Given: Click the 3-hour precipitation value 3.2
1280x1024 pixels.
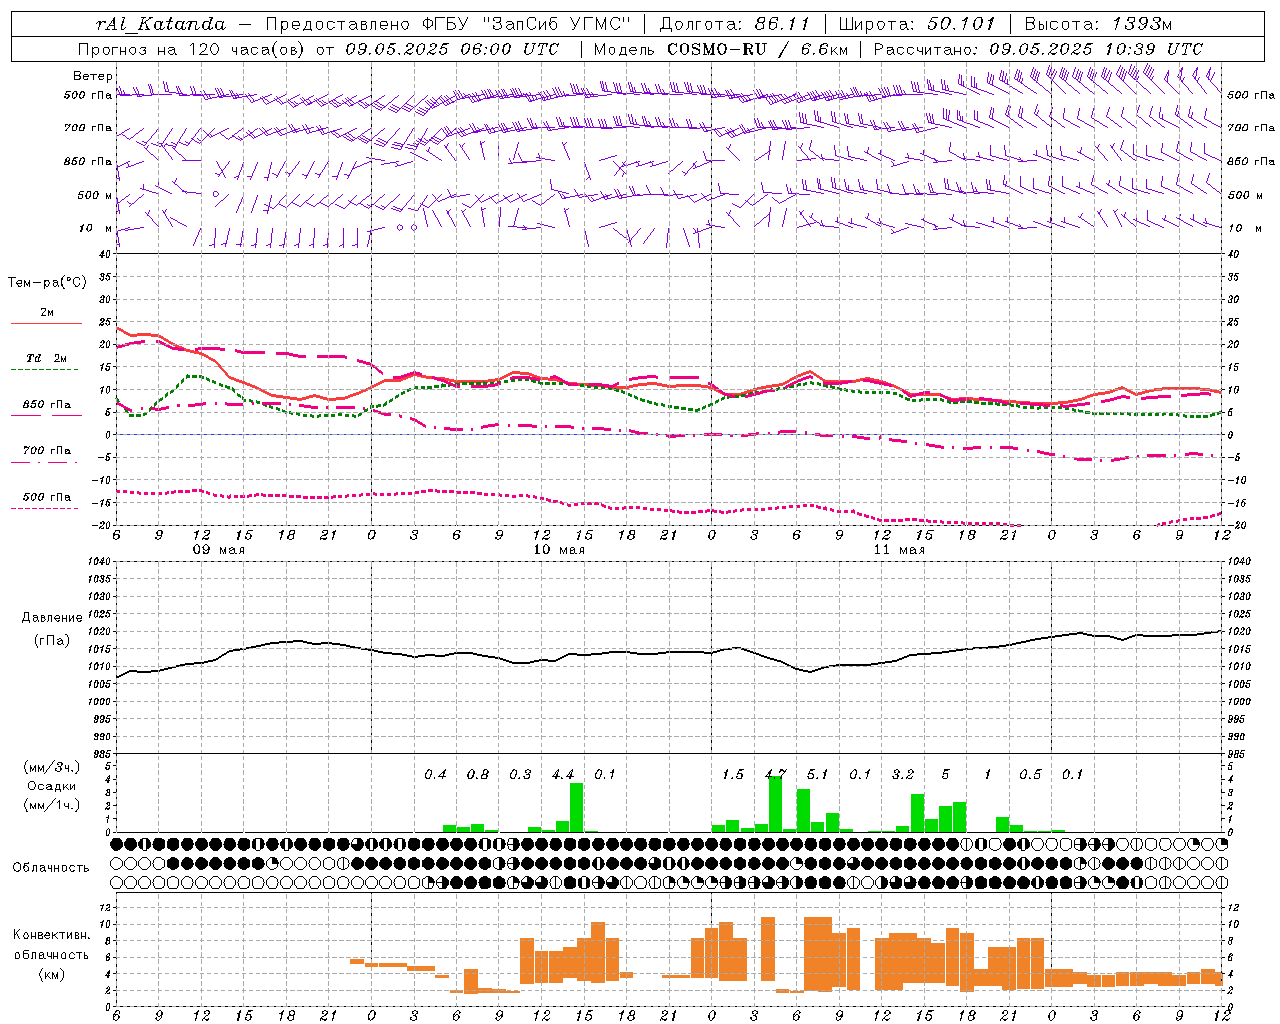Looking at the screenshot, I should click(x=903, y=774).
